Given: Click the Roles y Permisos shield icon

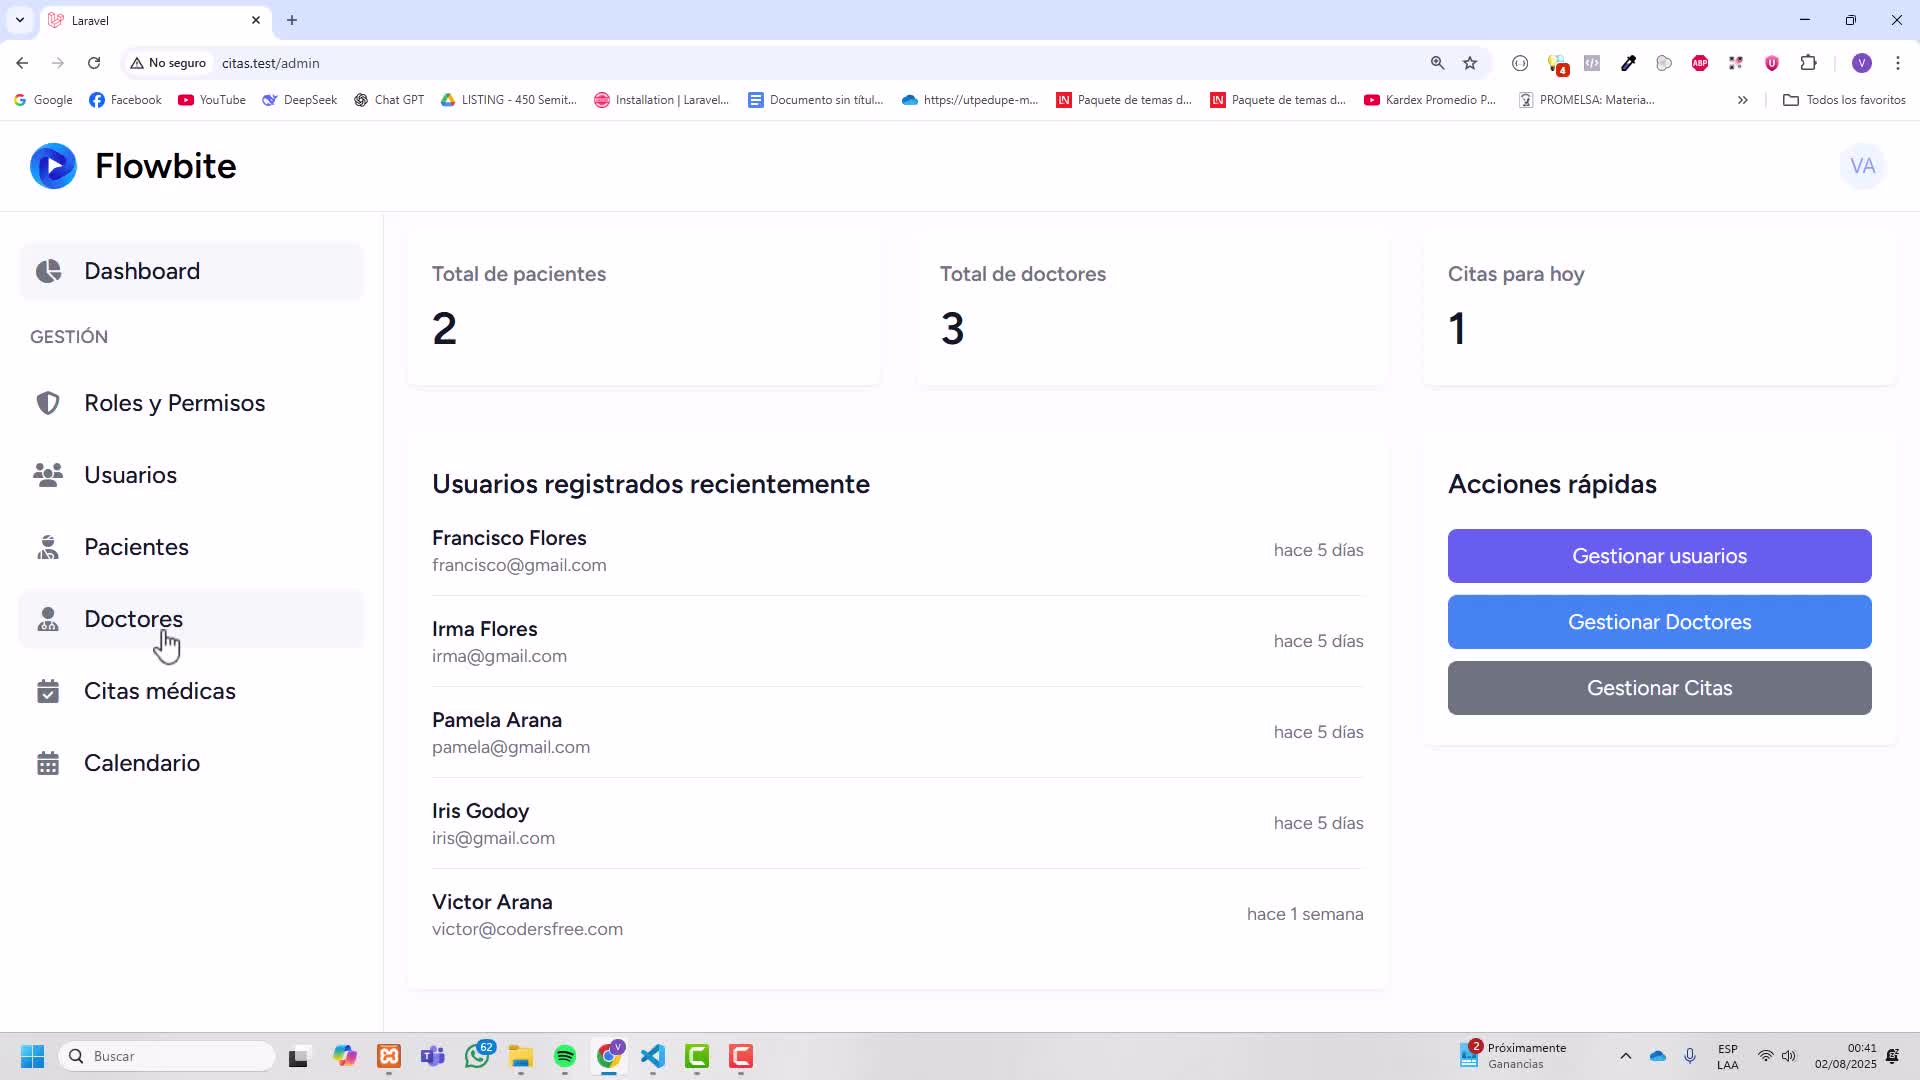Looking at the screenshot, I should tap(48, 403).
